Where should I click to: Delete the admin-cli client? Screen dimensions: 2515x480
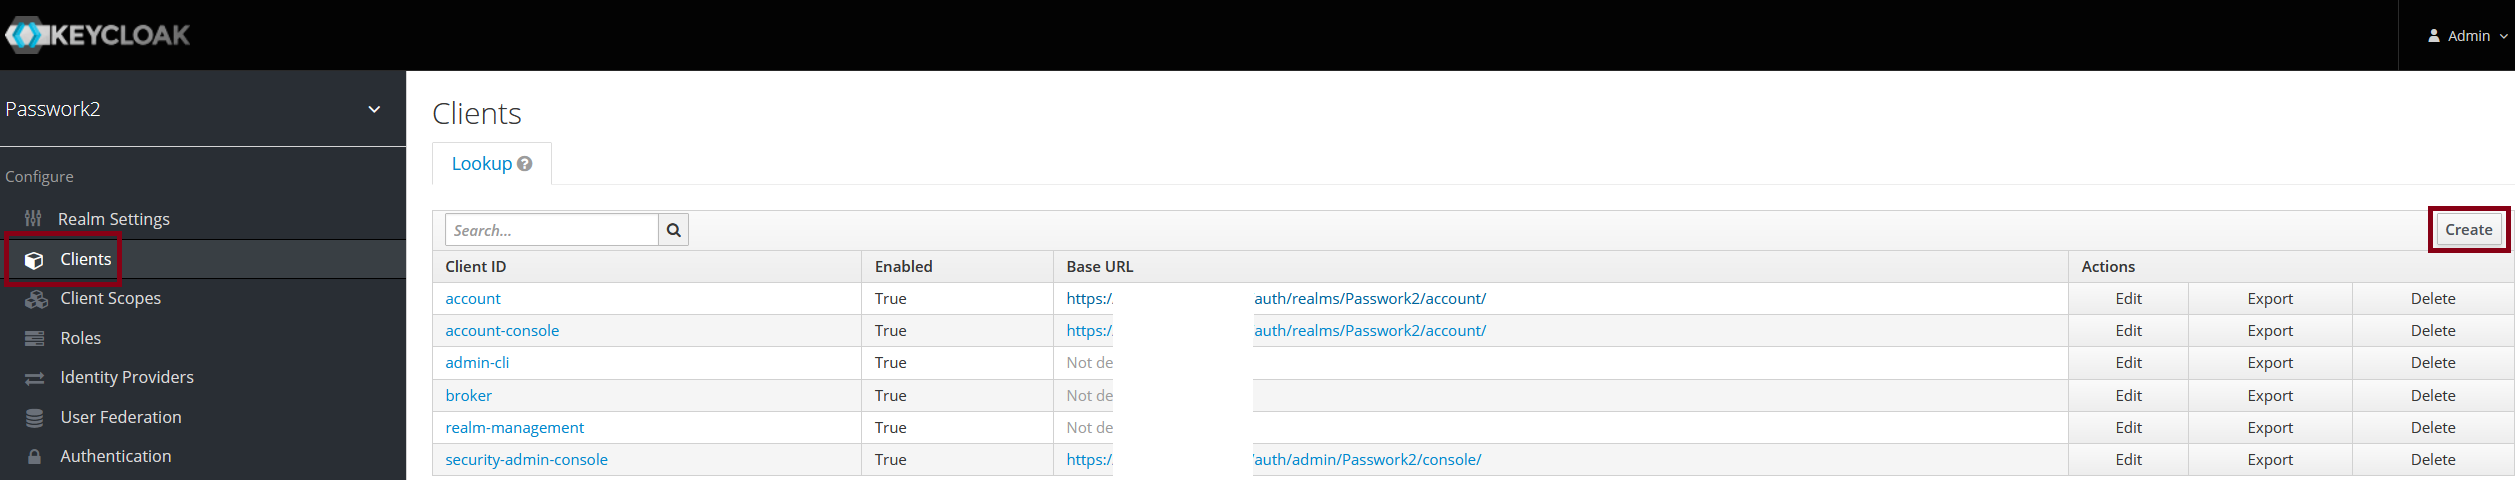click(2432, 363)
